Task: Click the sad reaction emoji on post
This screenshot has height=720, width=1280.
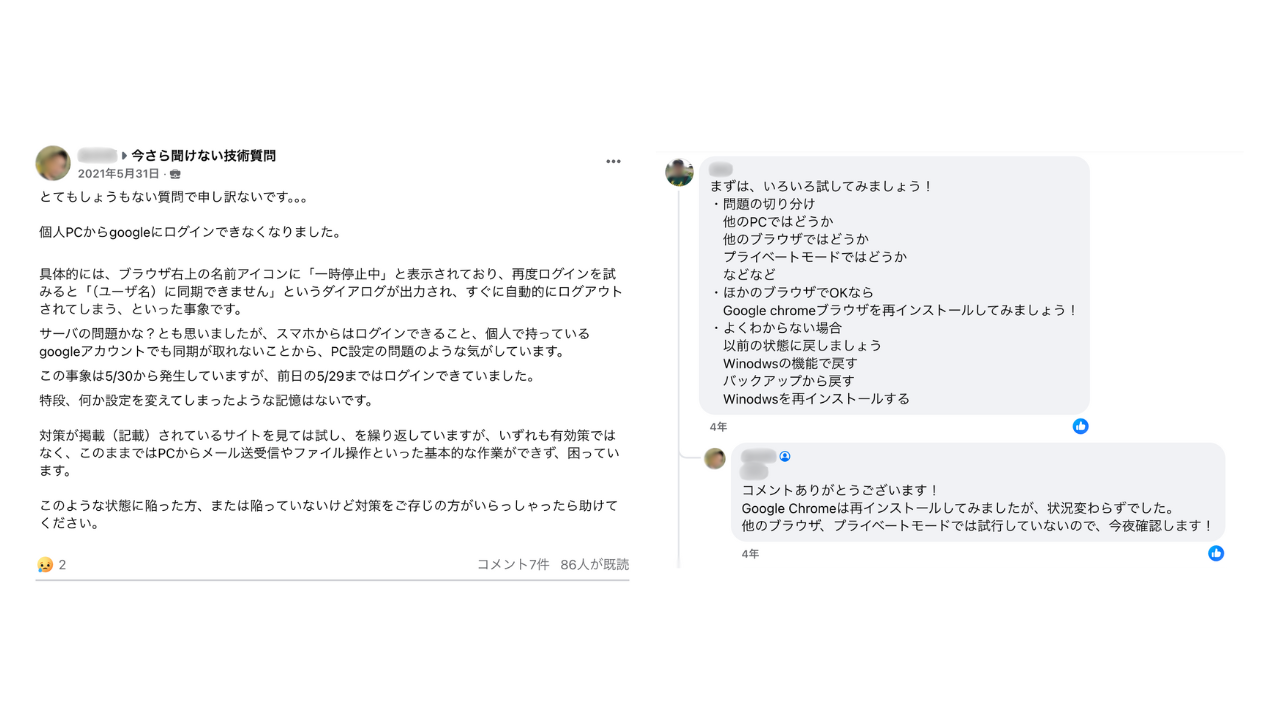Action: tap(45, 565)
